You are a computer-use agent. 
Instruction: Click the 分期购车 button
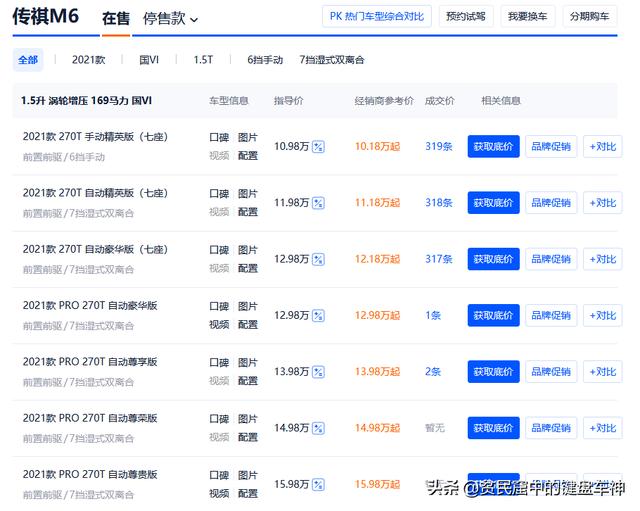[589, 16]
